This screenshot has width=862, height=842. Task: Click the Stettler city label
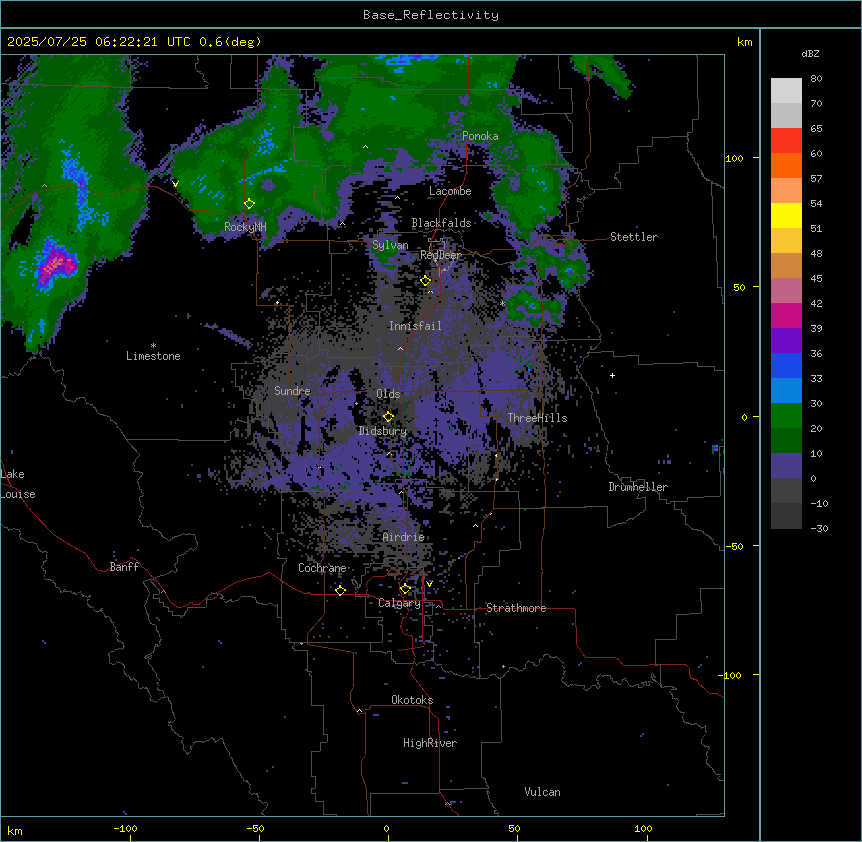tap(634, 237)
